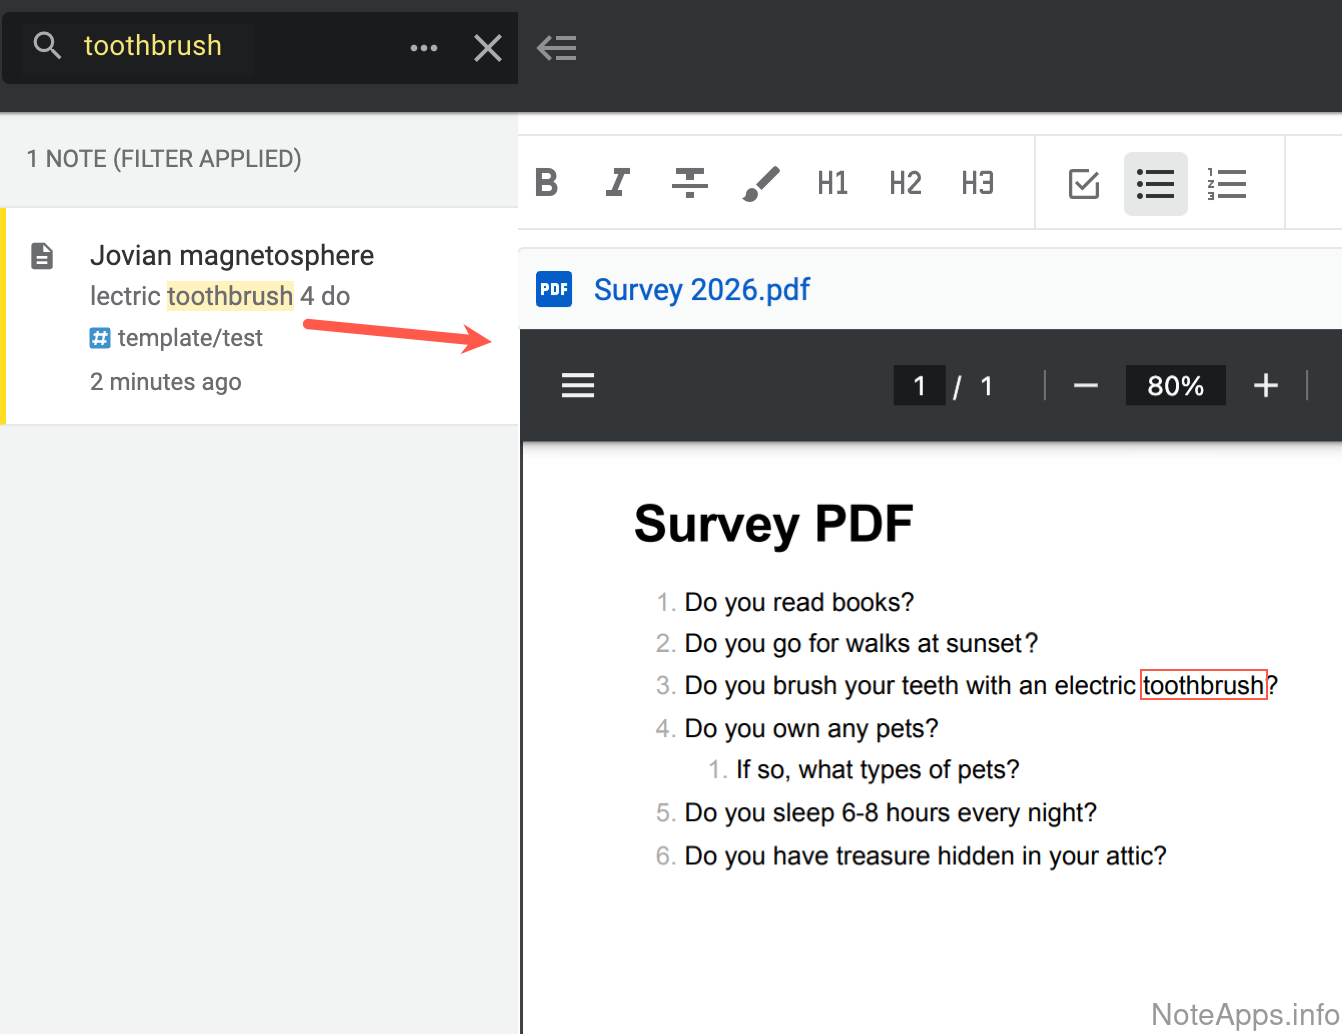Select the highlighter brush tool
Viewport: 1342px width, 1034px height.
[x=761, y=183]
